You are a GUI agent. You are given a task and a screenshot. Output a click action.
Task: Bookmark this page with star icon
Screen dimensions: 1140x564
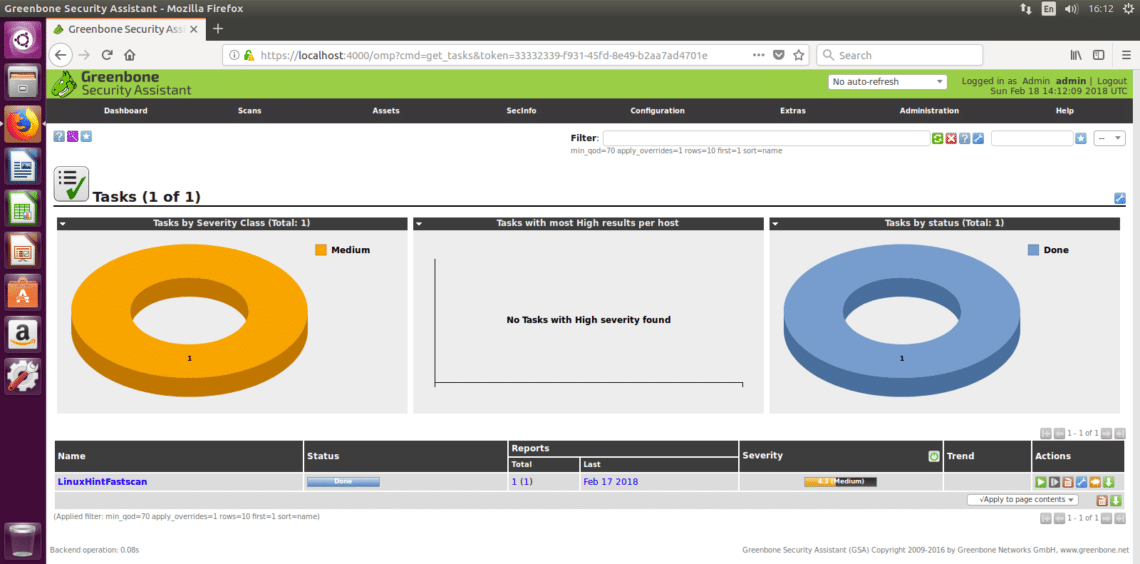click(x=798, y=55)
